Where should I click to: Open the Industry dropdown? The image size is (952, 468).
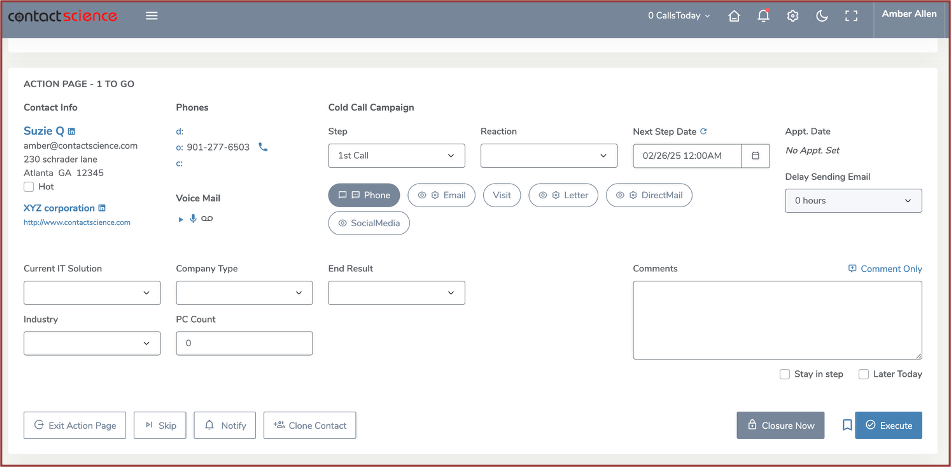click(x=92, y=344)
